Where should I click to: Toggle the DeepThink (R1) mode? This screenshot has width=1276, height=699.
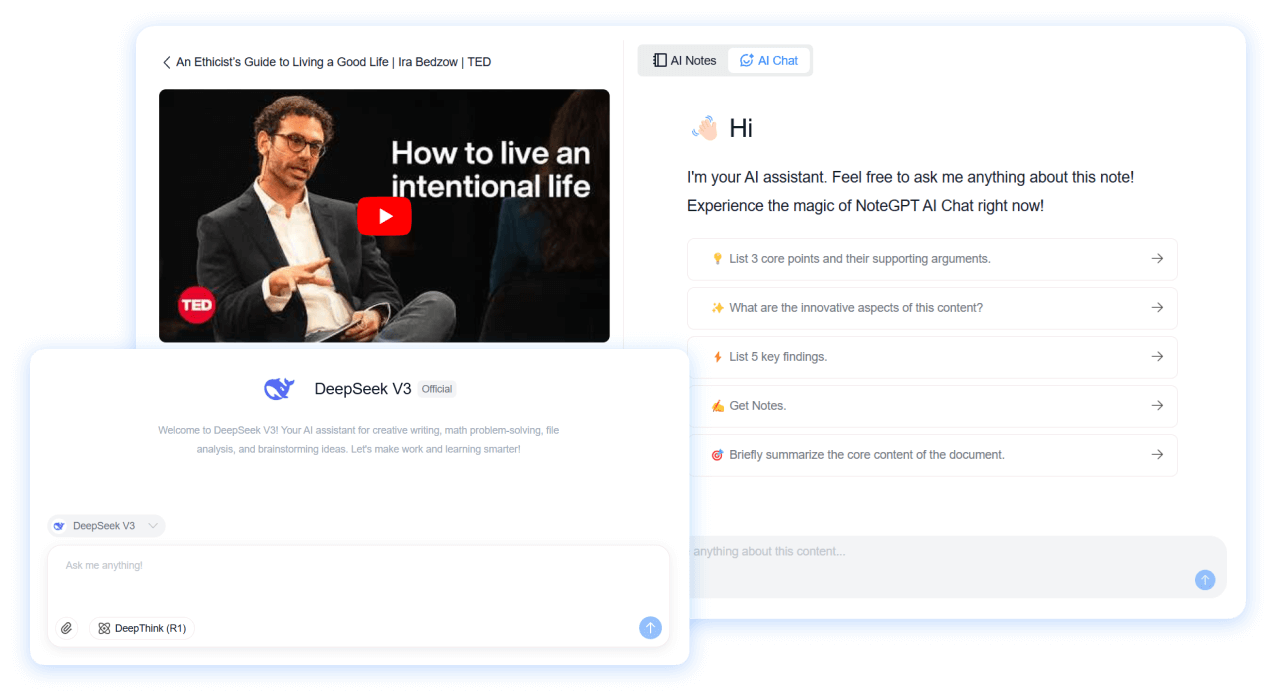coord(142,628)
